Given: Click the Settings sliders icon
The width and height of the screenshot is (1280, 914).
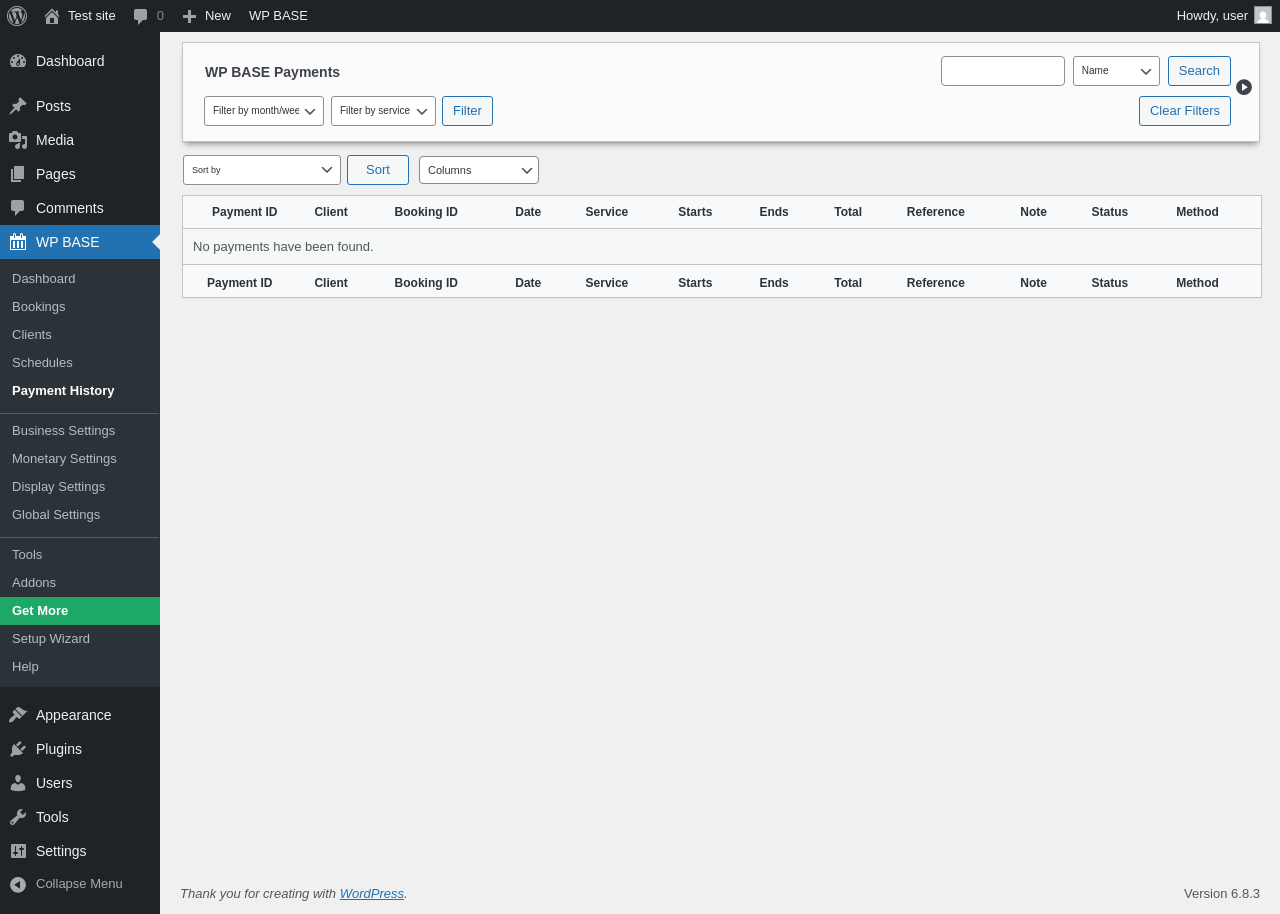Looking at the screenshot, I should coord(18,851).
